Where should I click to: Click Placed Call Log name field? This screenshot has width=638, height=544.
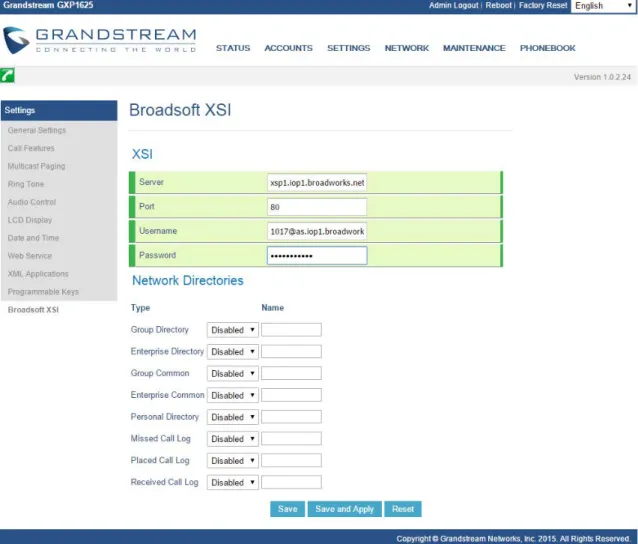[291, 460]
